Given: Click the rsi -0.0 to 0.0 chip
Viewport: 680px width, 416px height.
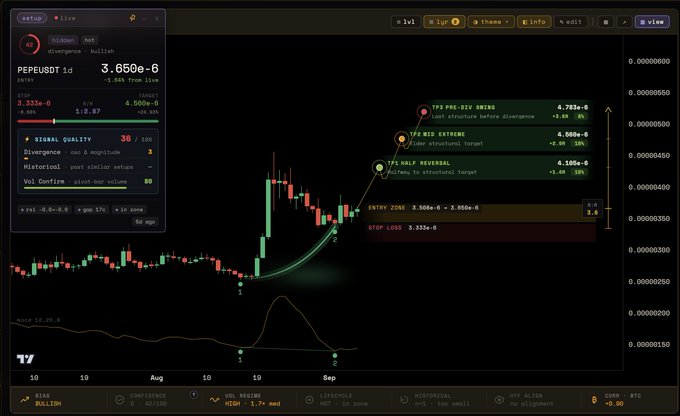Looking at the screenshot, I should click(x=45, y=210).
